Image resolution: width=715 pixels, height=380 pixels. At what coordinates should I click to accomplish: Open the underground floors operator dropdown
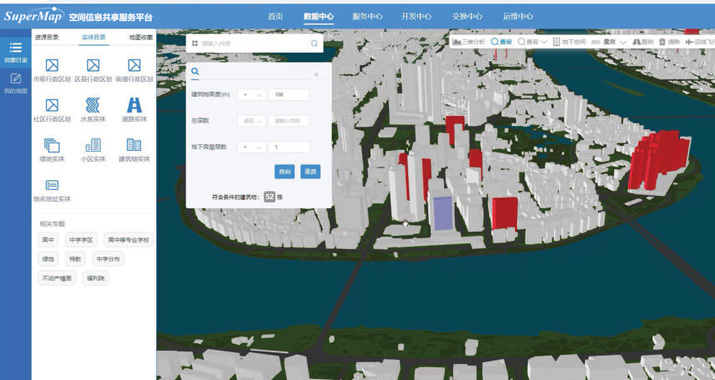[252, 147]
